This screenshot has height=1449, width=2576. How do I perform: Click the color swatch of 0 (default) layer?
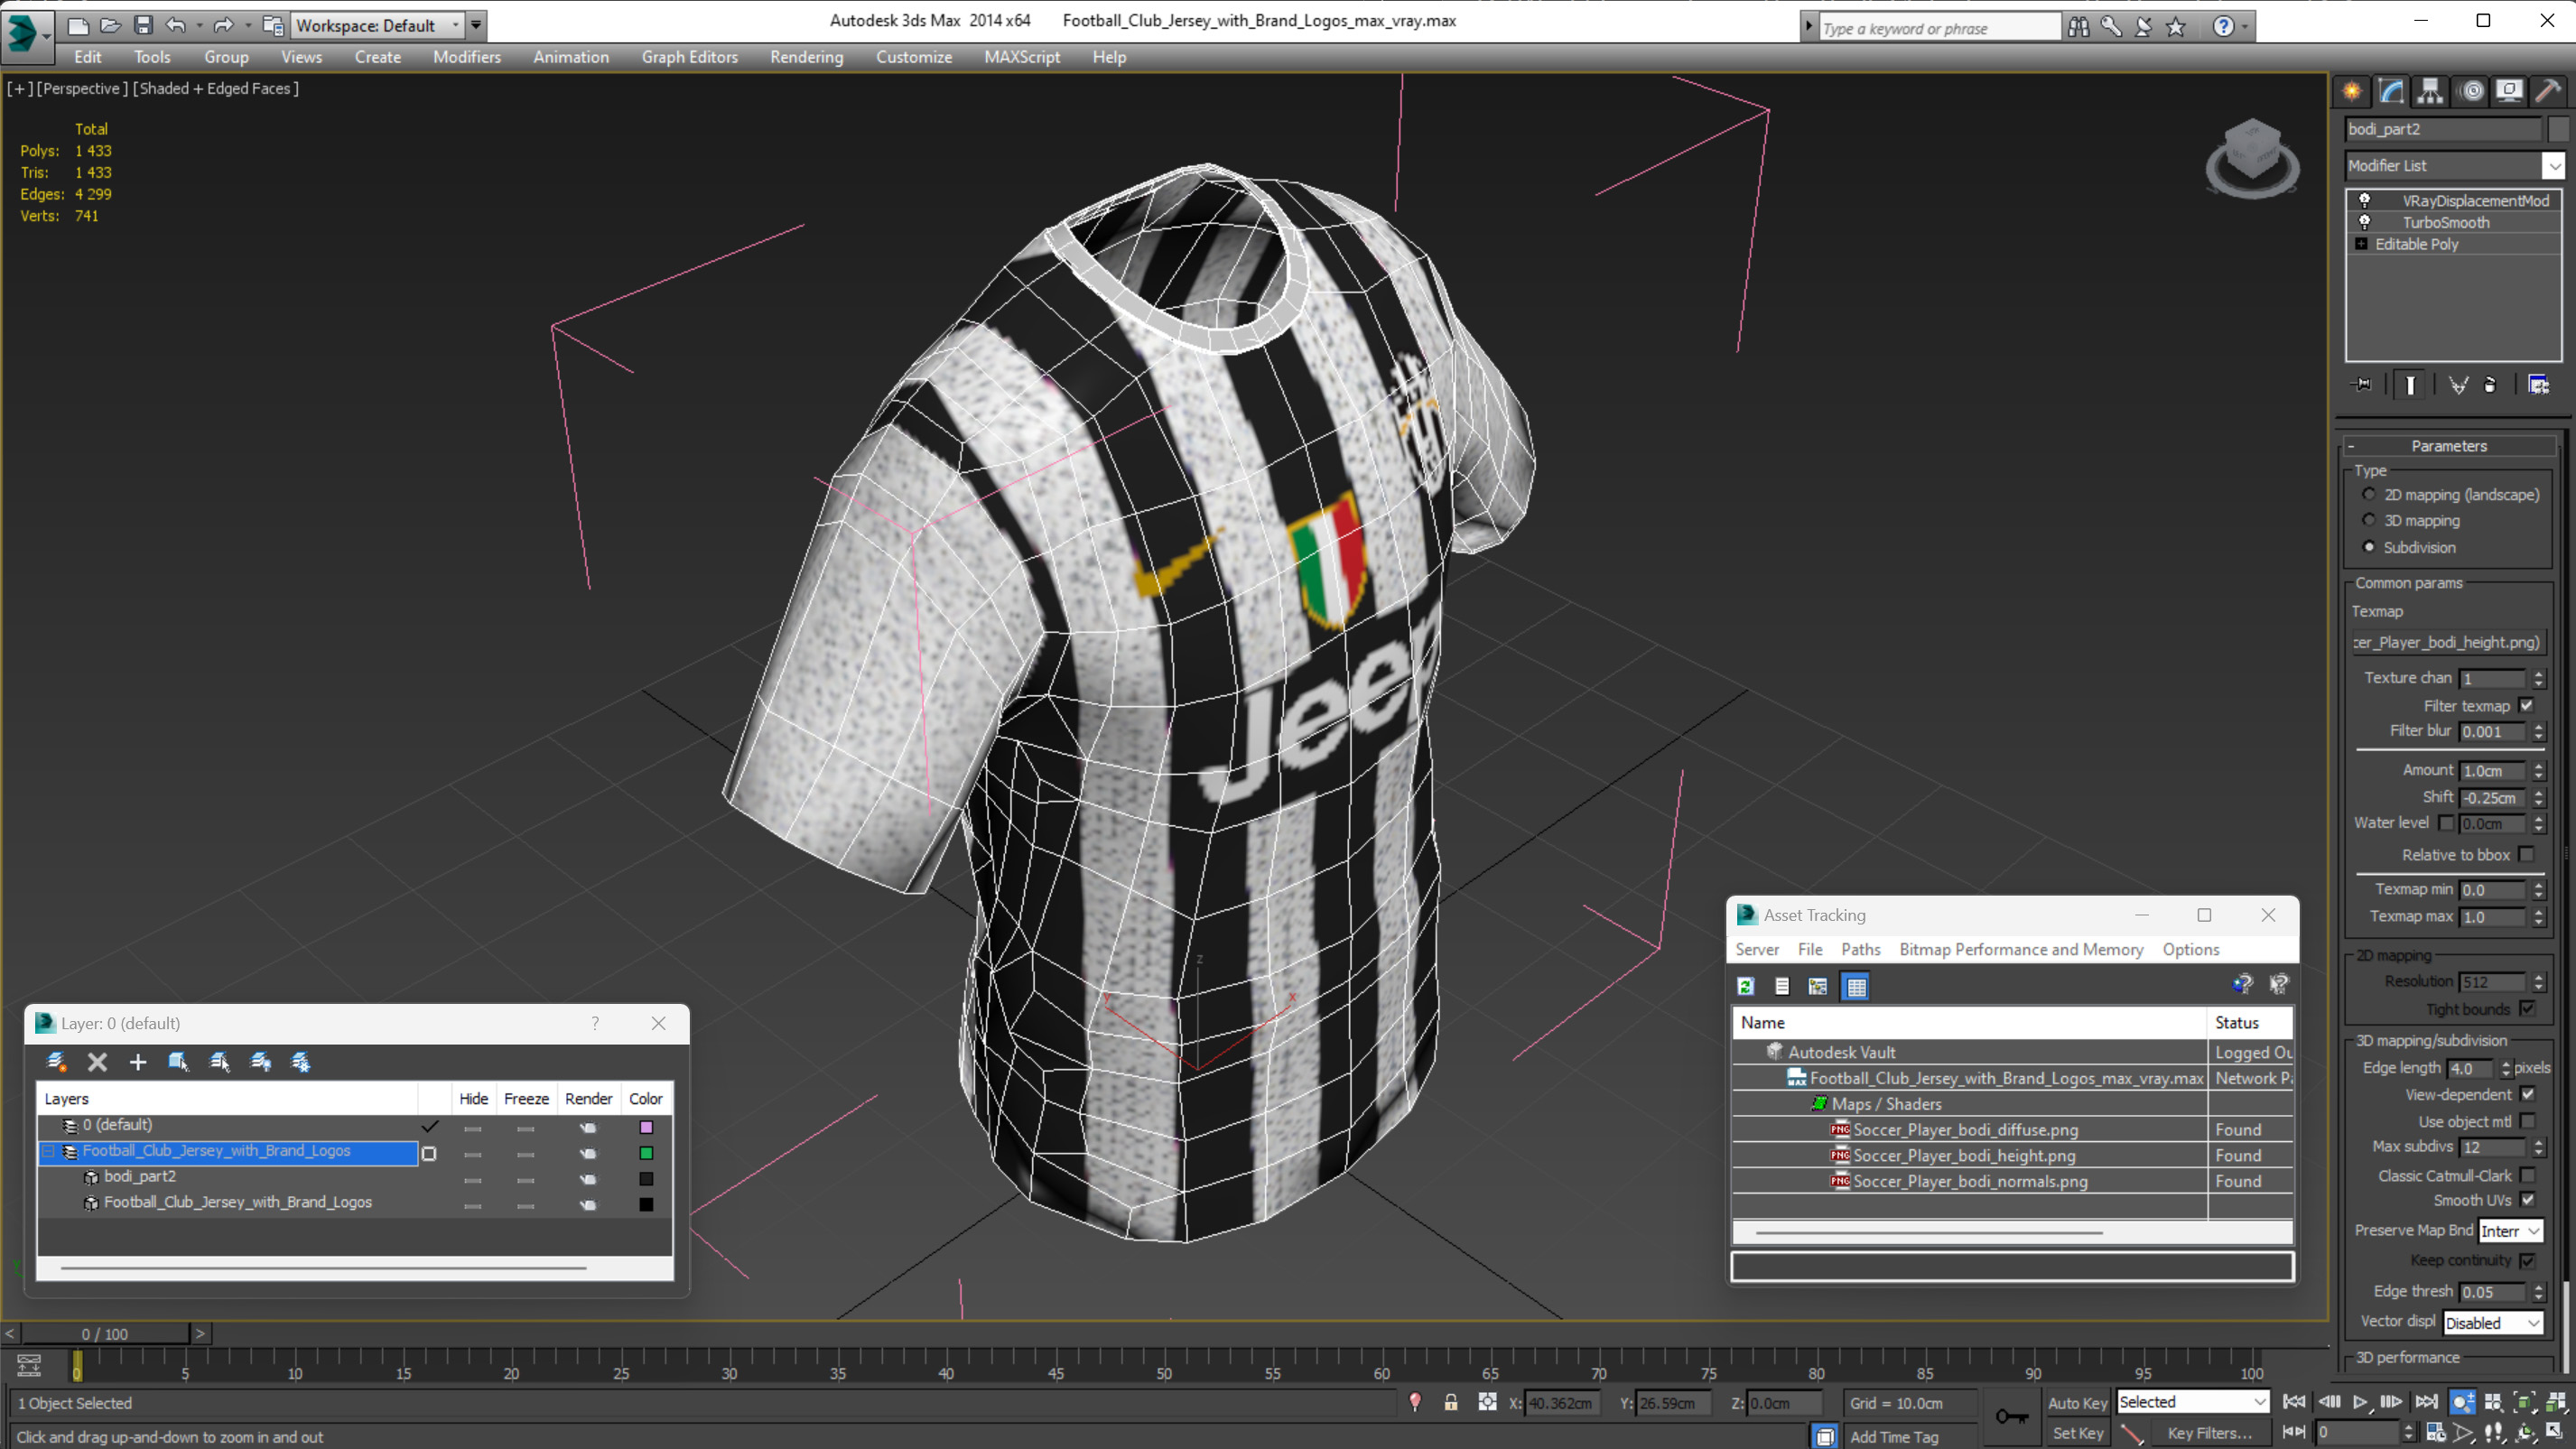pos(646,1127)
